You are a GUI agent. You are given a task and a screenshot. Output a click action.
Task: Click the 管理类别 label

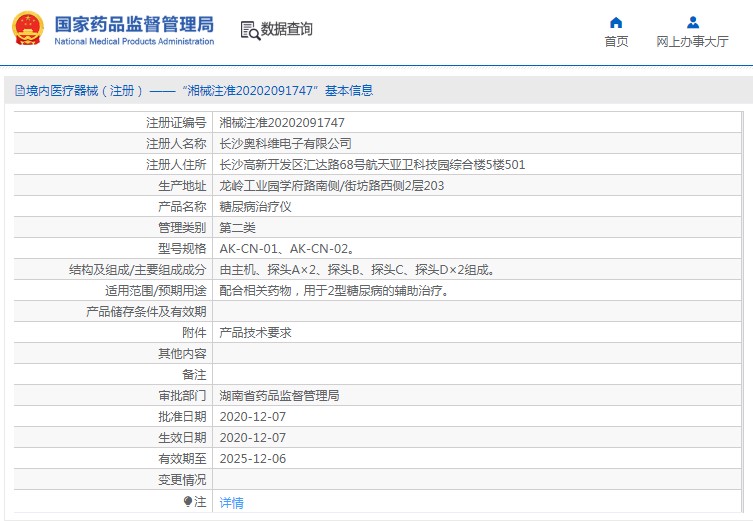(x=182, y=228)
